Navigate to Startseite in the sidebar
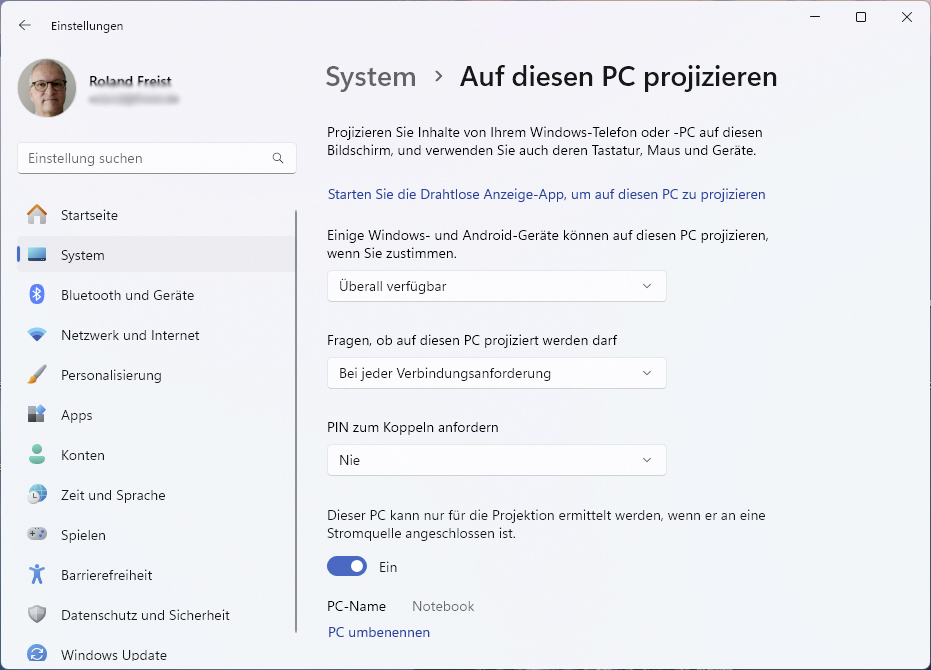The height and width of the screenshot is (670, 931). [89, 215]
